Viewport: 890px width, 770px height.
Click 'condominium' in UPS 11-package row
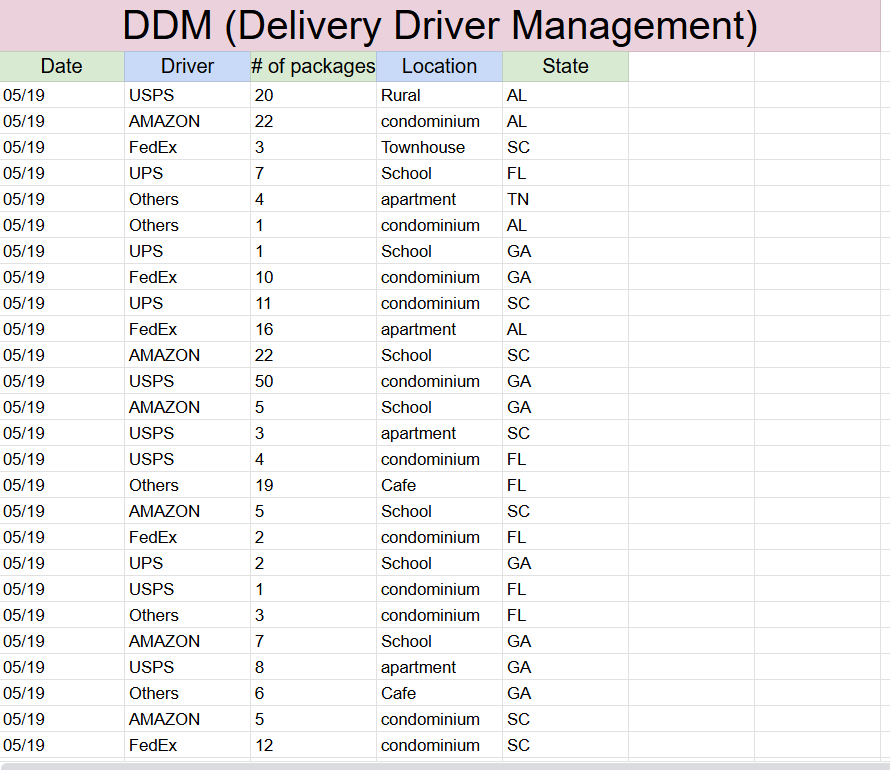pyautogui.click(x=439, y=303)
